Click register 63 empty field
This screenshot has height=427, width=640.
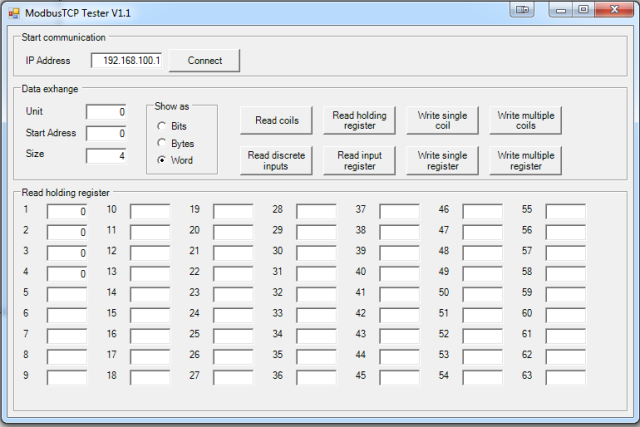pyautogui.click(x=566, y=377)
